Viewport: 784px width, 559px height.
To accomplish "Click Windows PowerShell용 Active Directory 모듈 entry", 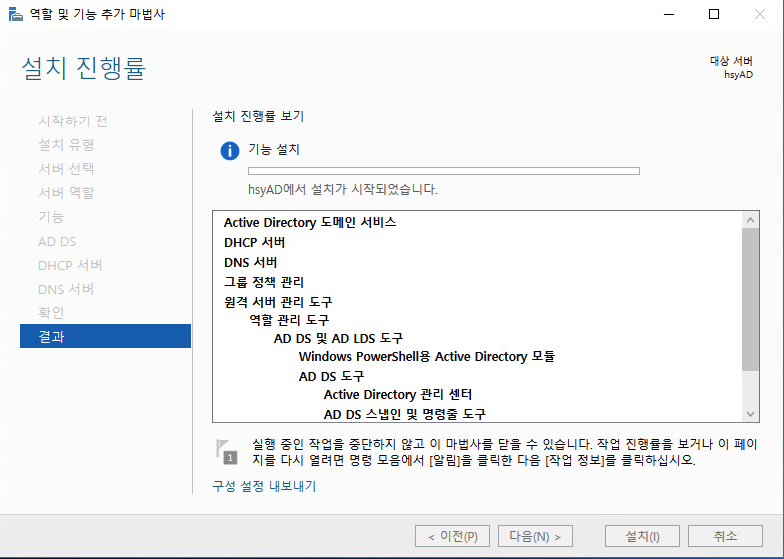I will tap(427, 356).
